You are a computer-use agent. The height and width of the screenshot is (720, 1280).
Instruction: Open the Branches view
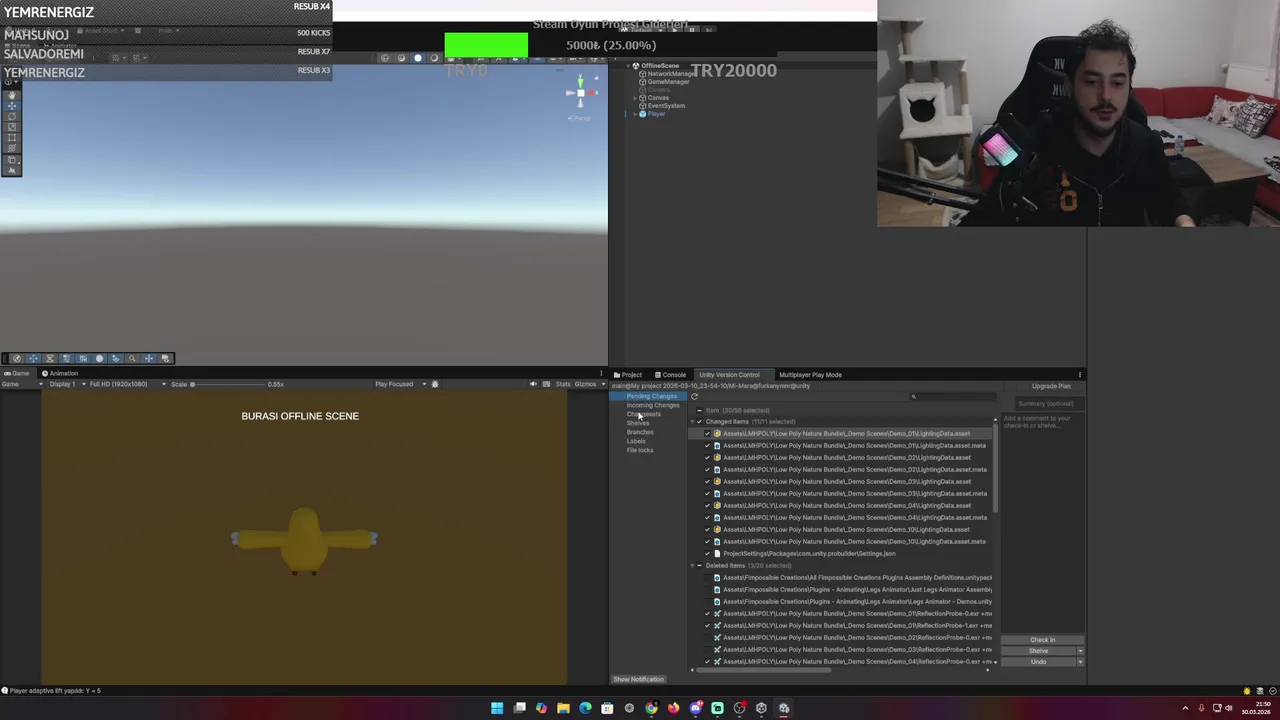tap(640, 432)
